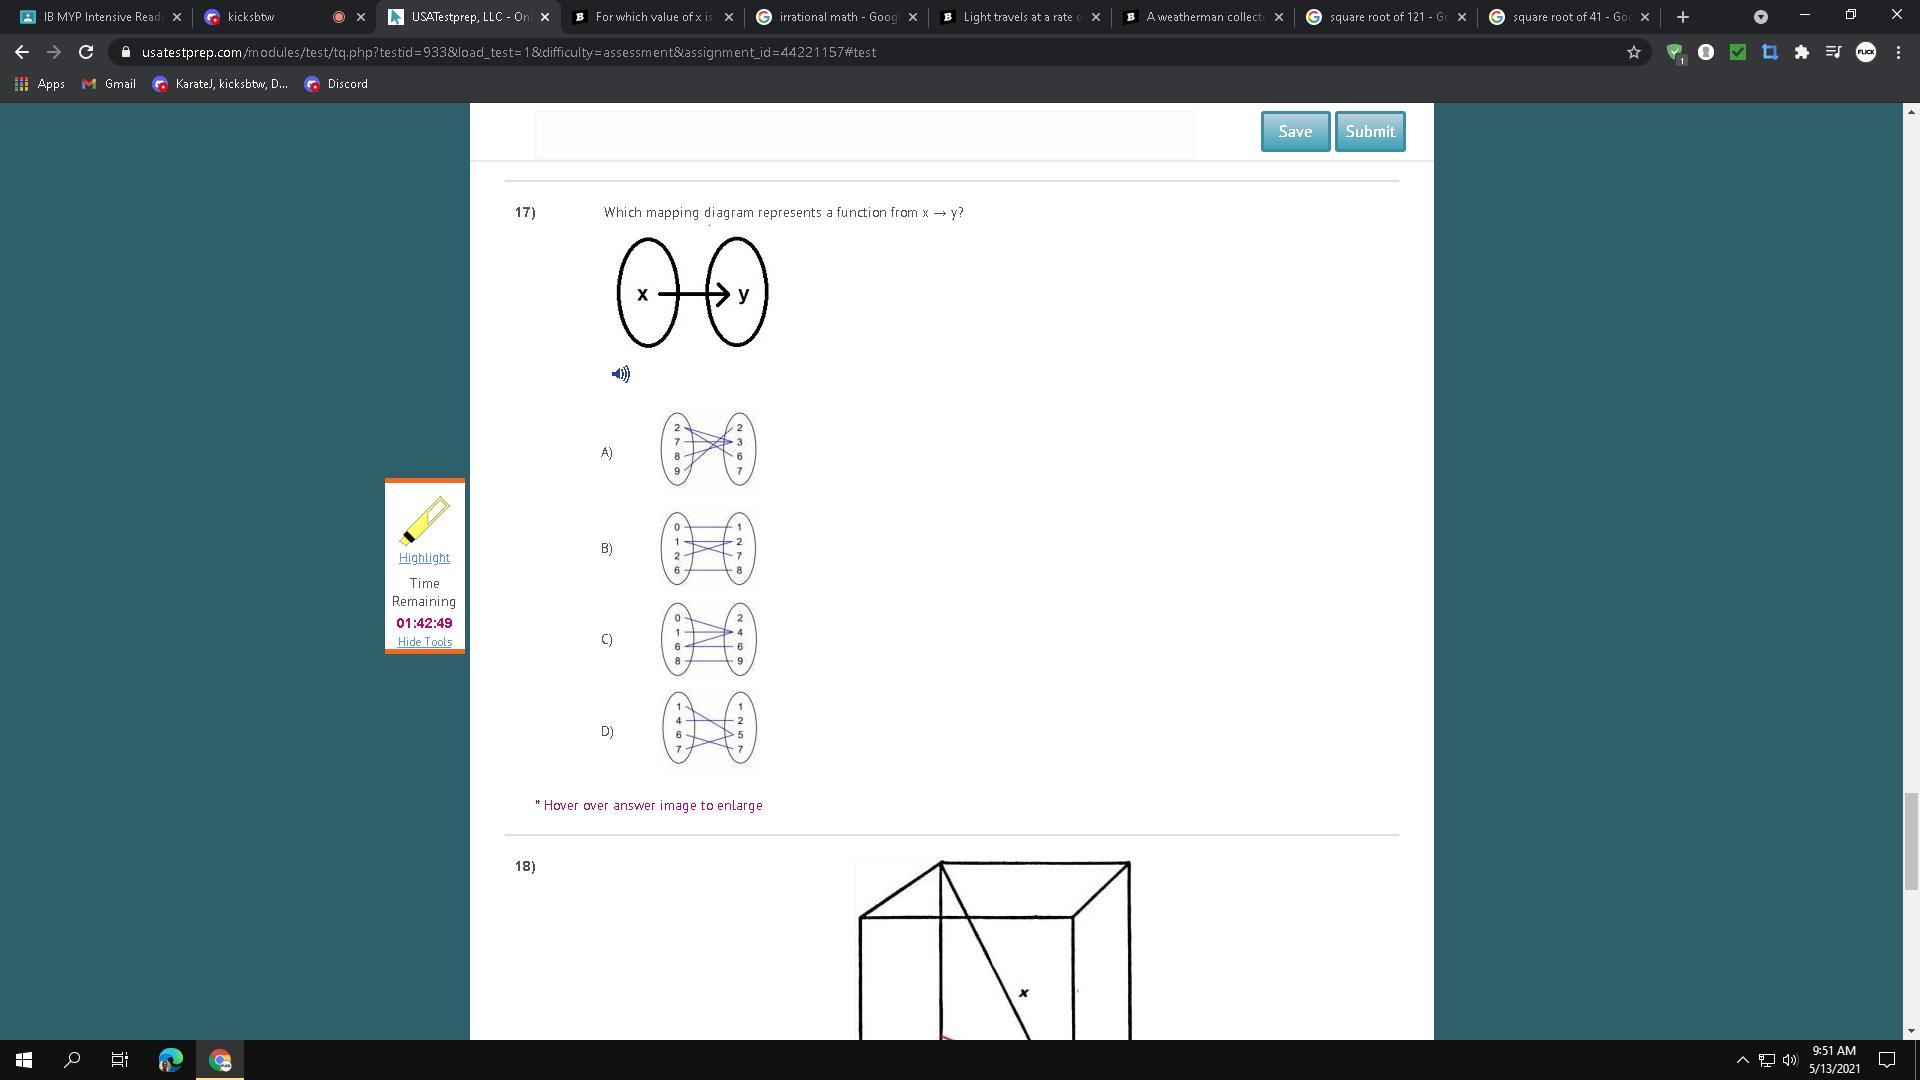Choose answer A mapping diagram
Viewport: 1920px width, 1080px height.
point(708,449)
